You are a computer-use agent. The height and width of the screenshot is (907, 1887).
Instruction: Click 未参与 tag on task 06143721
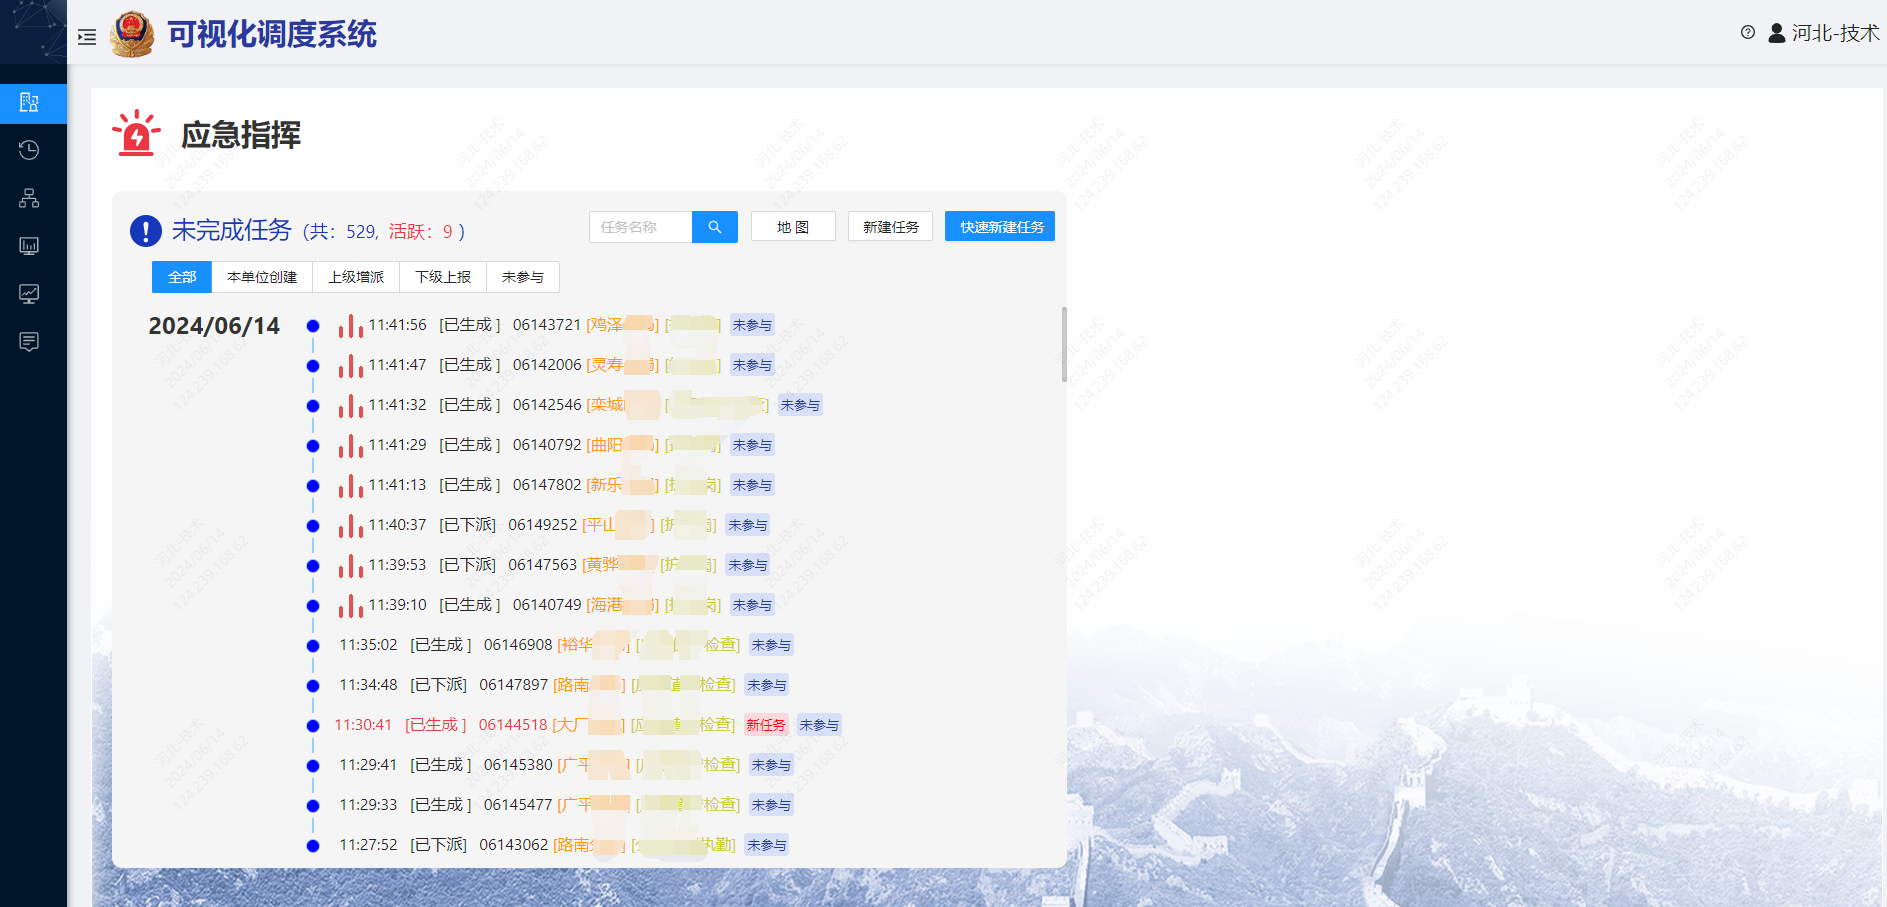coord(752,325)
